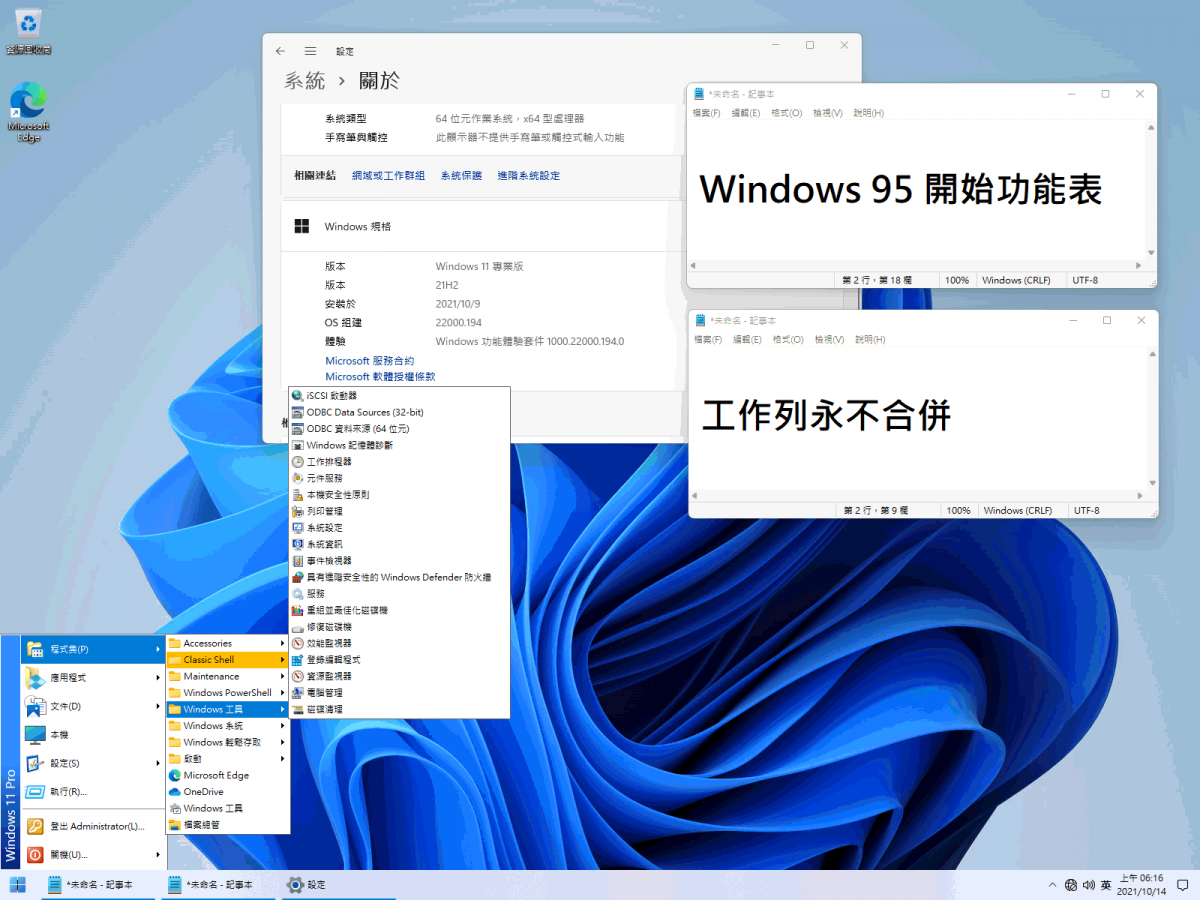Open 列印管理 printer entry
Viewport: 1200px width, 900px height.
pos(399,511)
